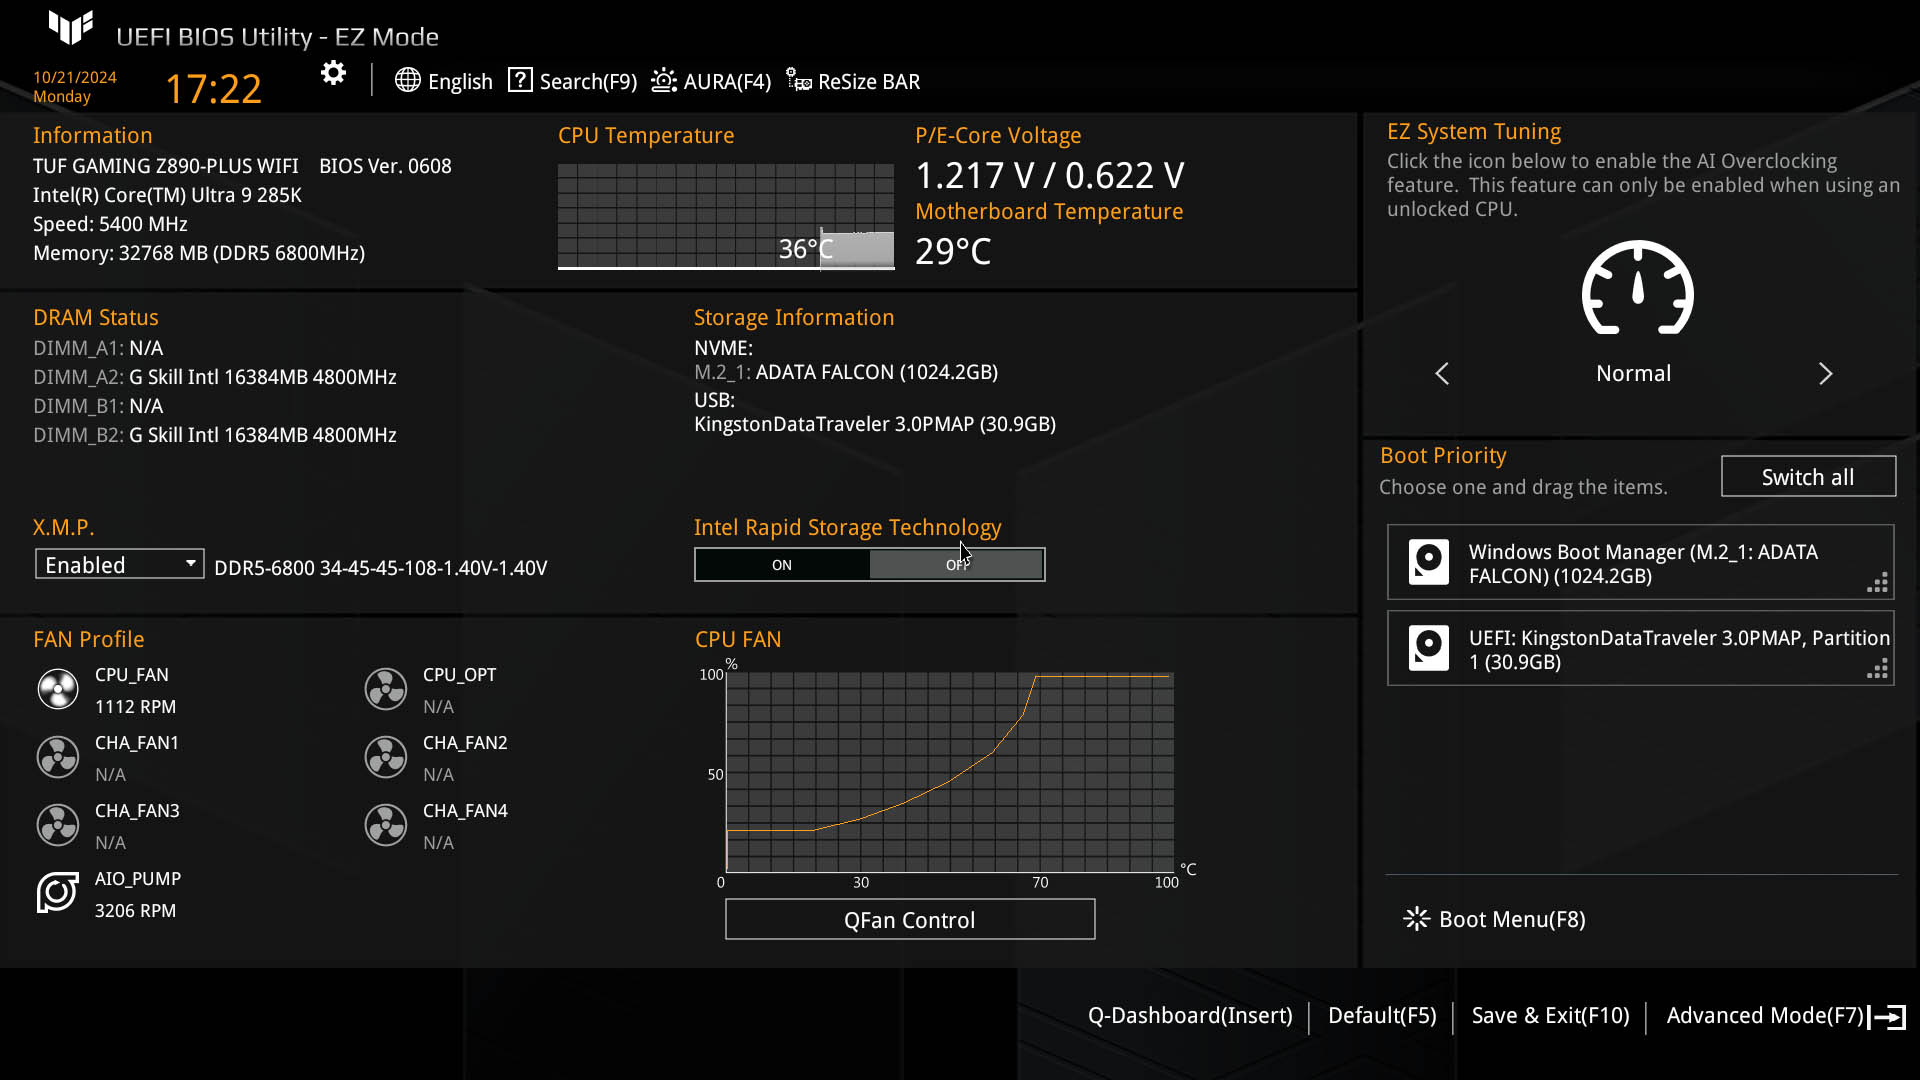
Task: Click the CPU Temperature graph bar
Action: pyautogui.click(x=726, y=216)
